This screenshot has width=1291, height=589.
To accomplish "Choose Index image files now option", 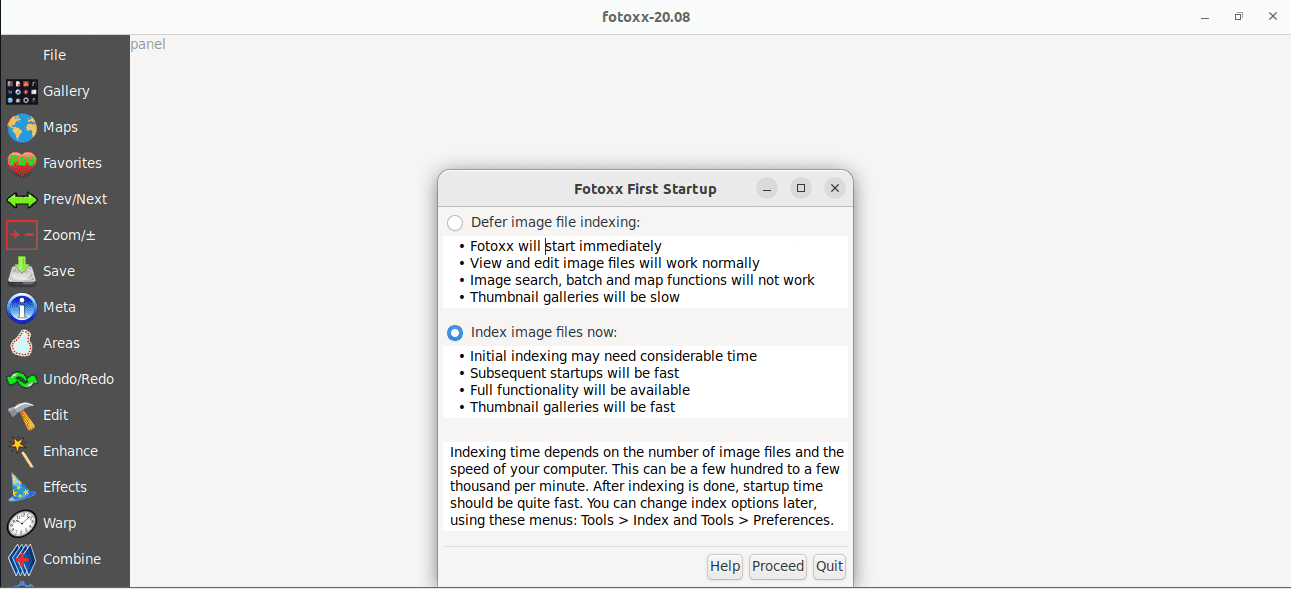I will pos(455,333).
